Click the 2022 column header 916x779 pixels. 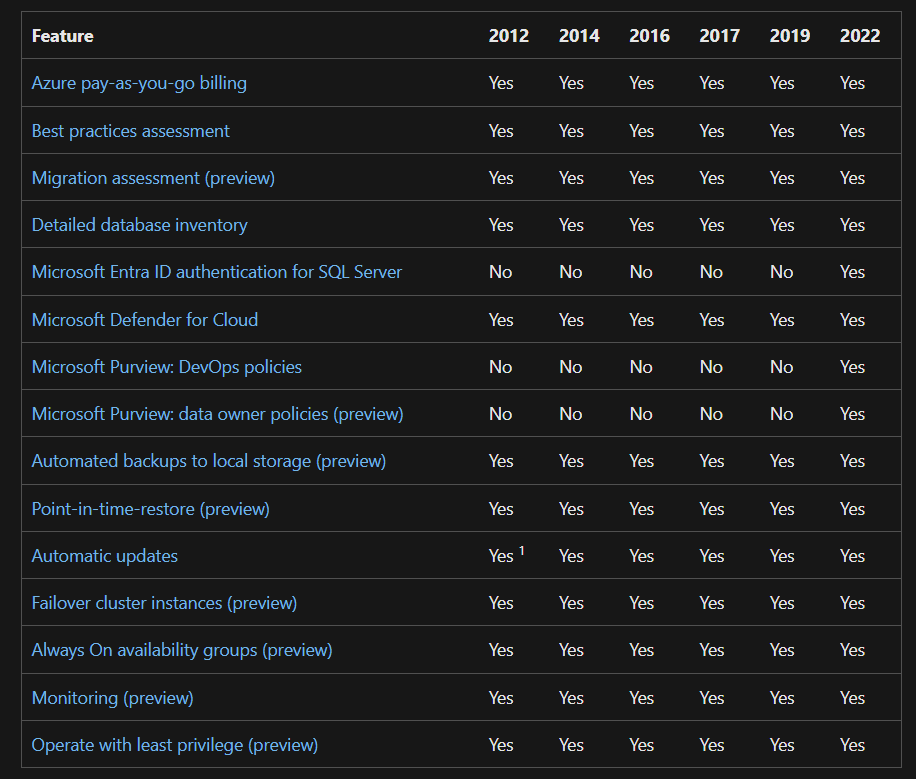point(859,36)
